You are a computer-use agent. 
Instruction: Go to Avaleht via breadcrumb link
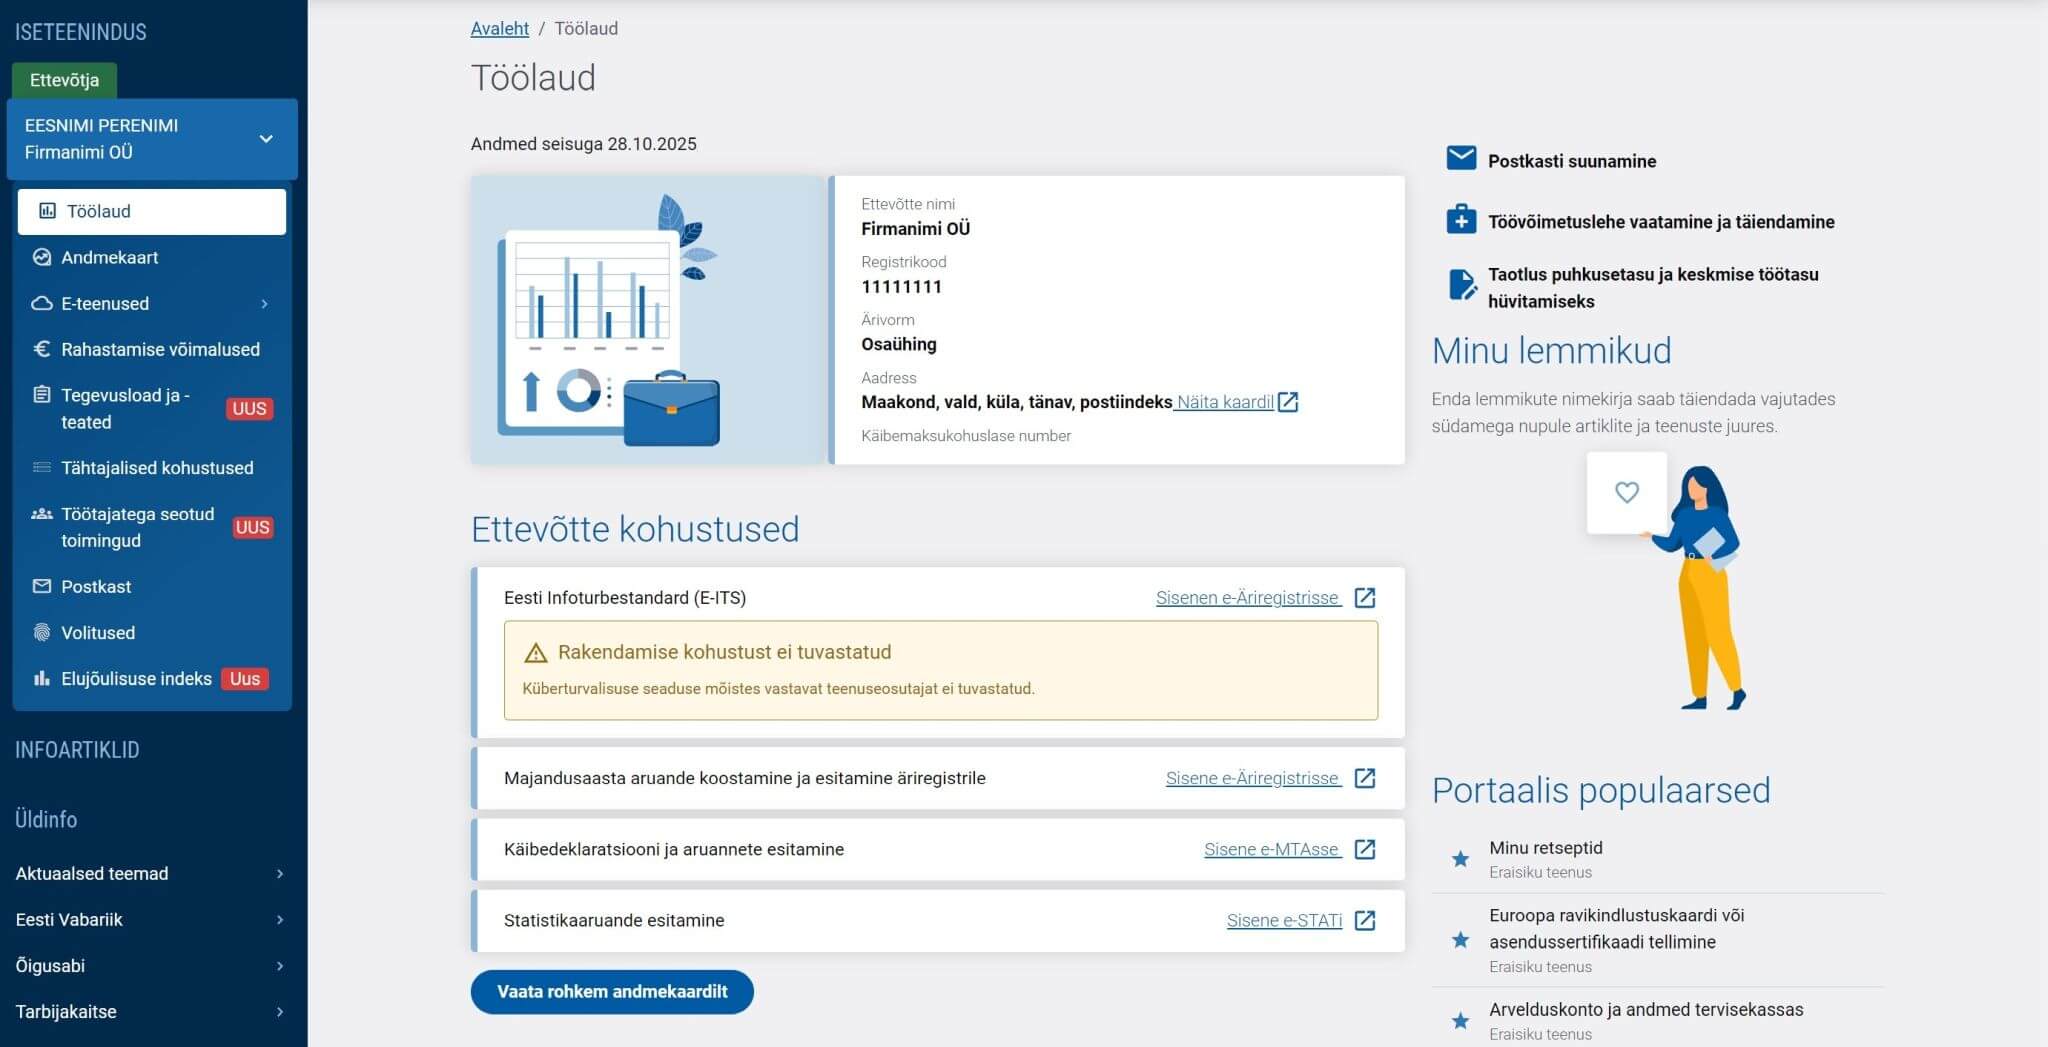pos(499,29)
